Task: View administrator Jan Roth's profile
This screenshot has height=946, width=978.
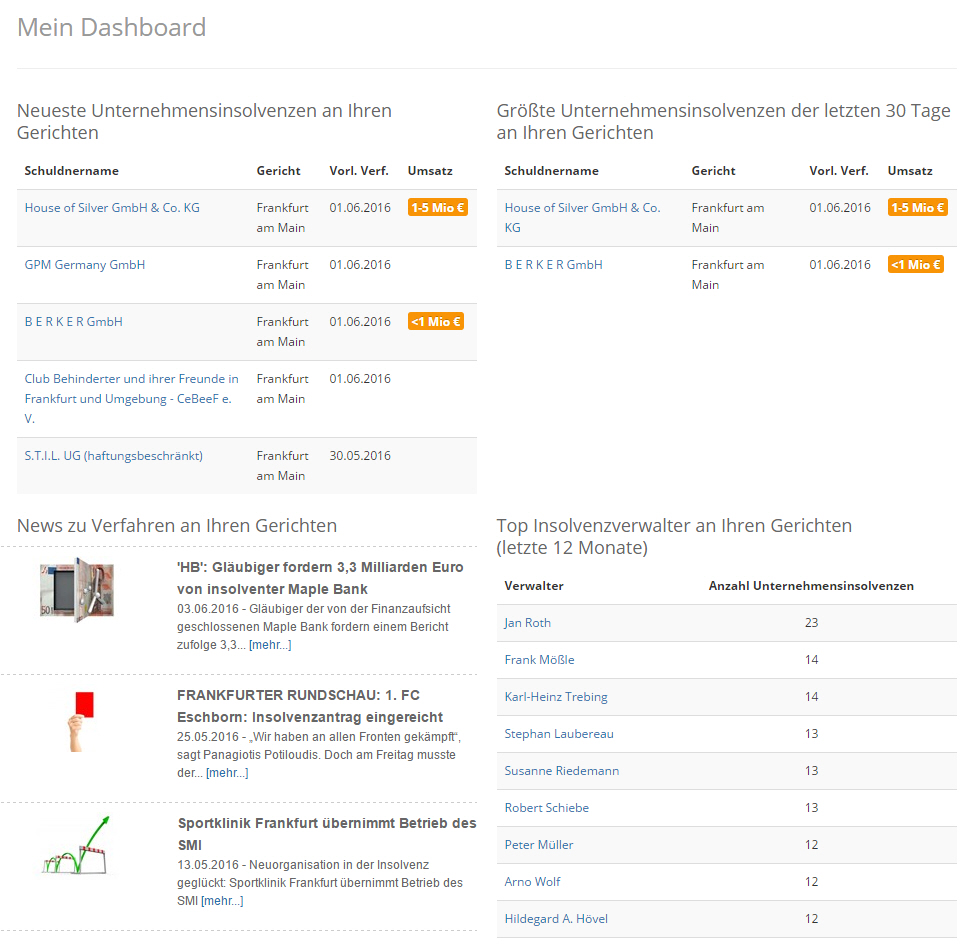Action: [x=527, y=623]
